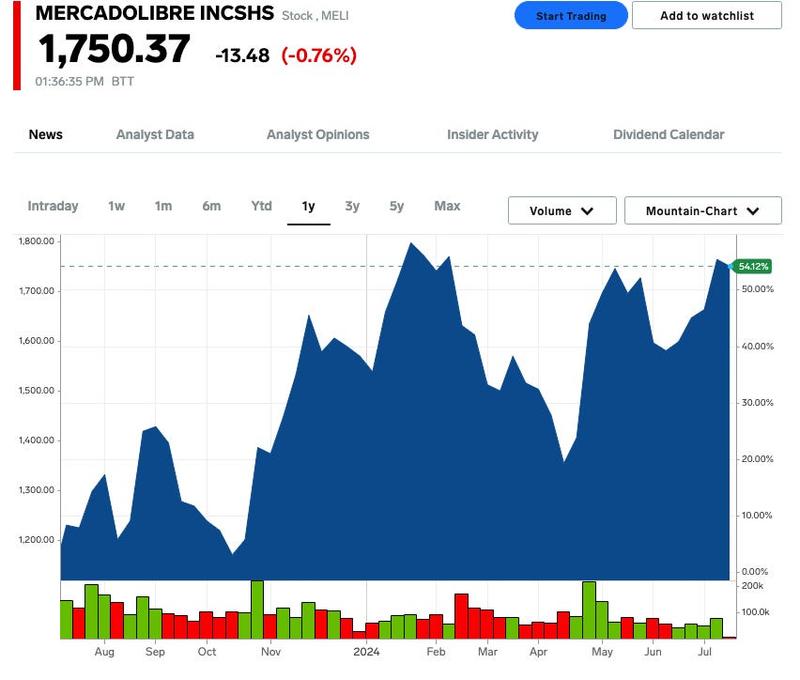Click the 2024 x-axis label
This screenshot has height=680, width=800.
pyautogui.click(x=366, y=652)
